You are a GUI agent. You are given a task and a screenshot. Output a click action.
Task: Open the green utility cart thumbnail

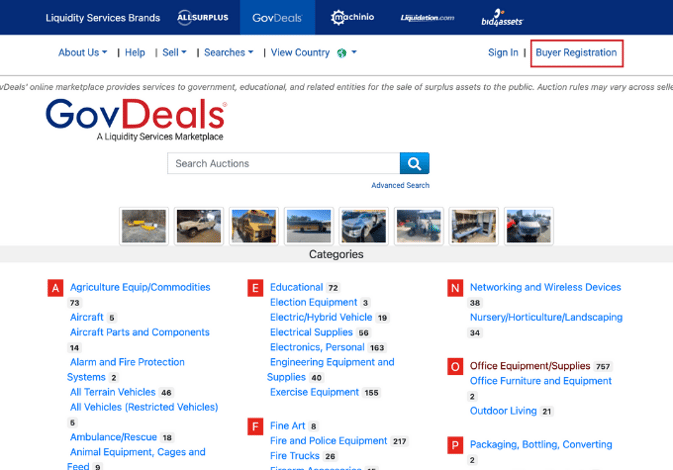coord(418,226)
